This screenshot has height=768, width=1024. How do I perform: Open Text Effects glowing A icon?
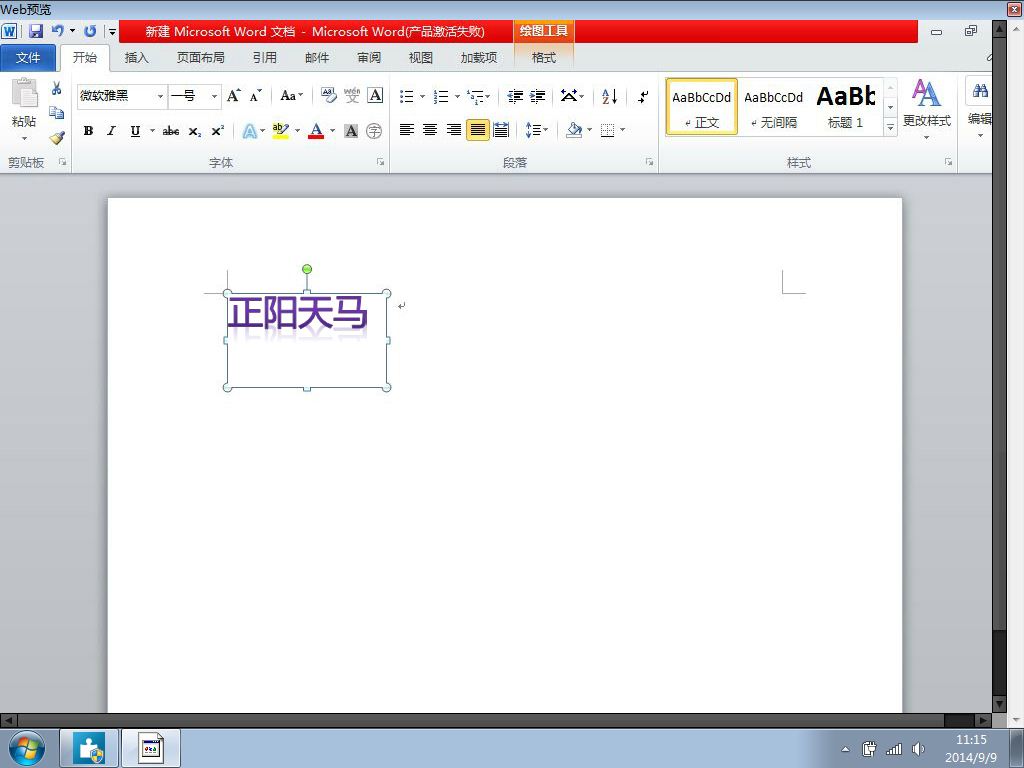[x=249, y=131]
